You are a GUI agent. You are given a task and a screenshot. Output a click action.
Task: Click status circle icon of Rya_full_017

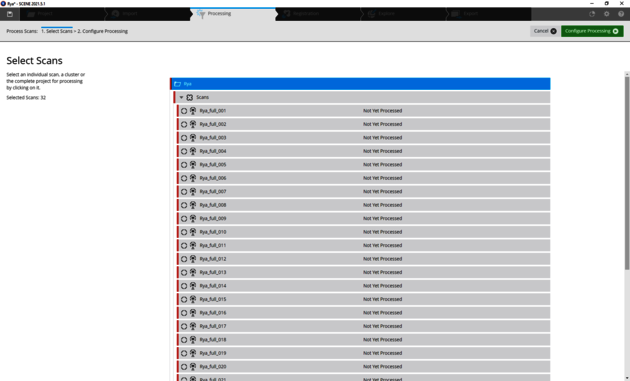(x=184, y=326)
